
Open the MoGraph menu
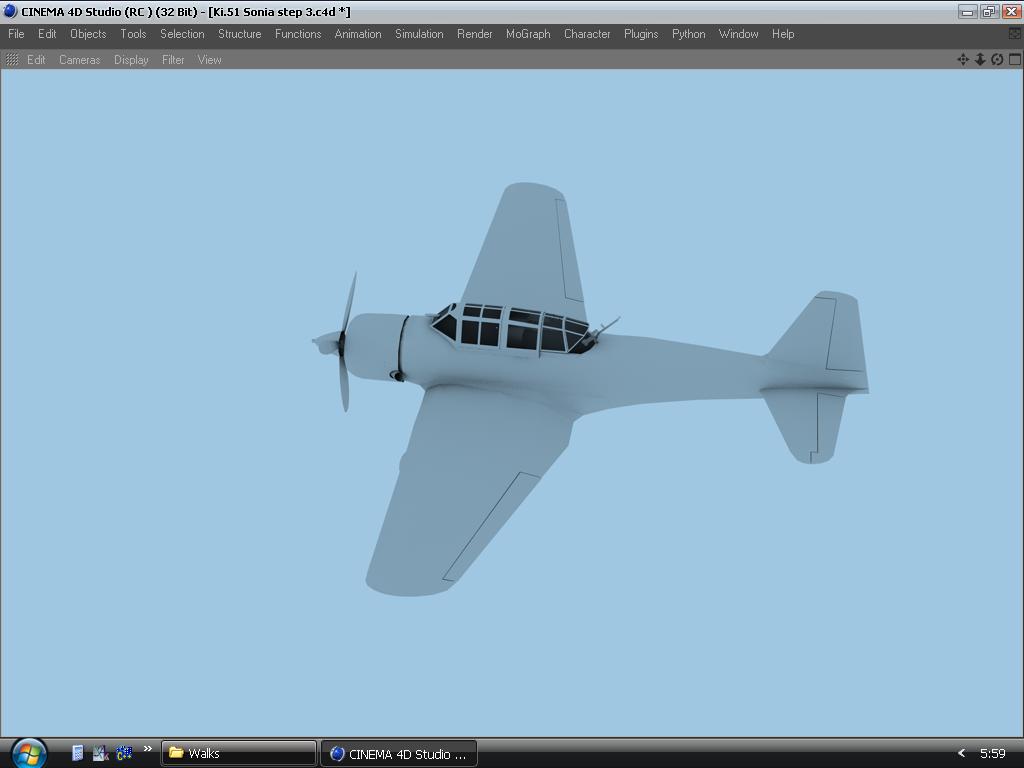pos(528,34)
